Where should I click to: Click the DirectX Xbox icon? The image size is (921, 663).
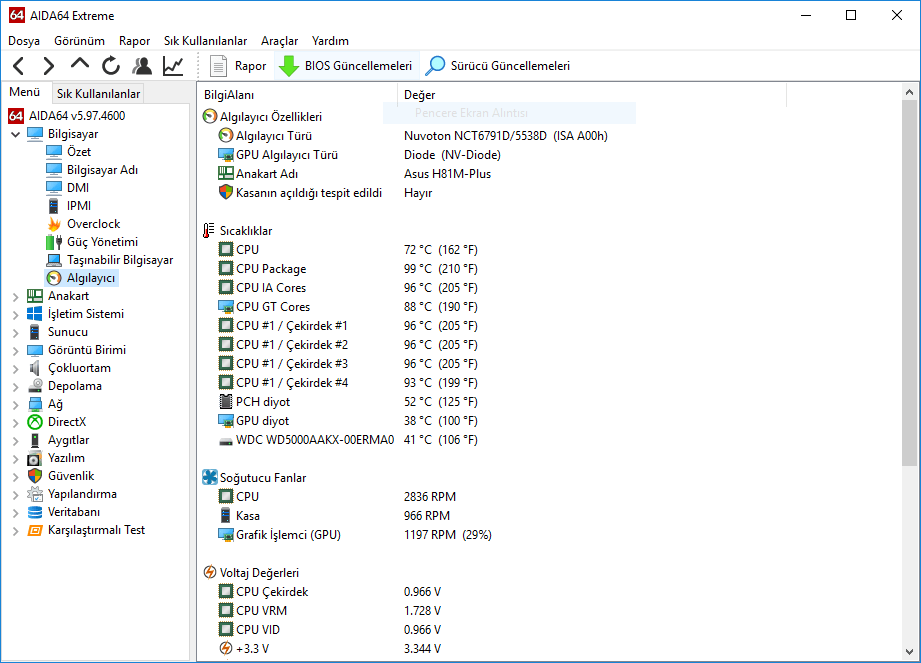(x=35, y=422)
